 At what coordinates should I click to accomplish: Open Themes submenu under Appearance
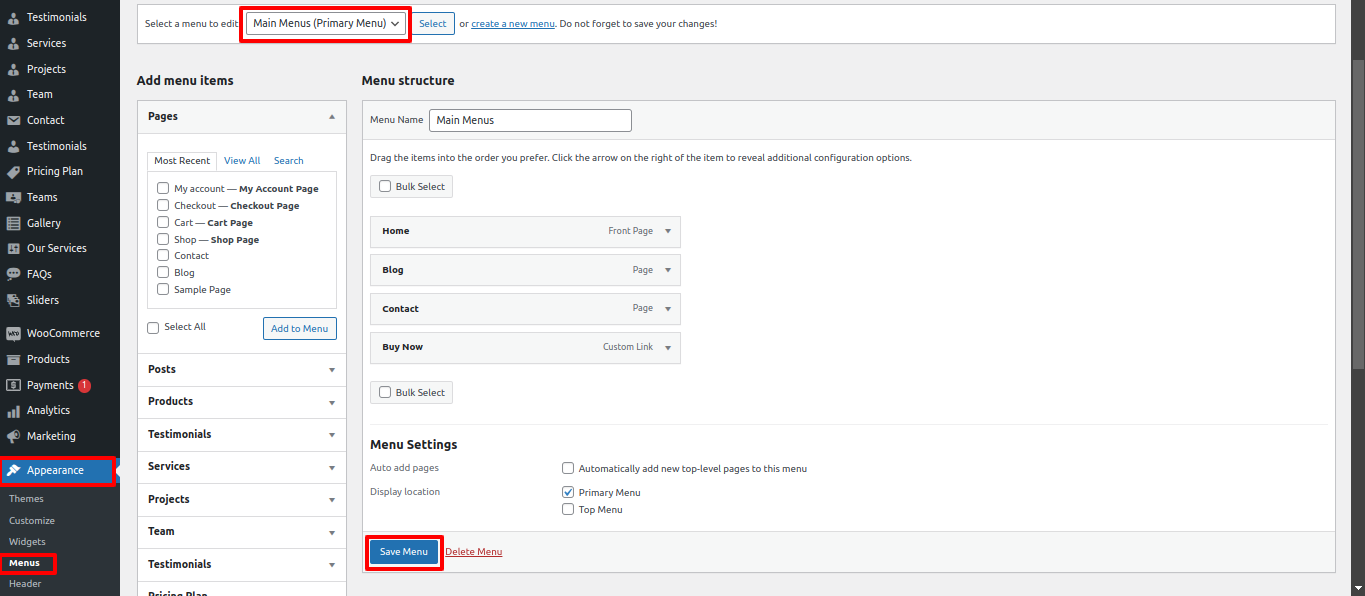coord(26,498)
